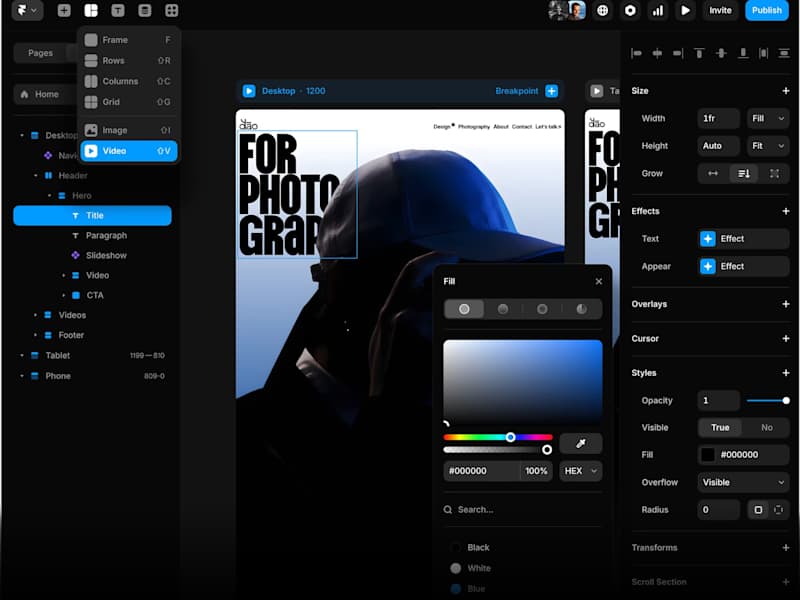
Task: Click the Tablet frame play icon
Action: coord(596,91)
